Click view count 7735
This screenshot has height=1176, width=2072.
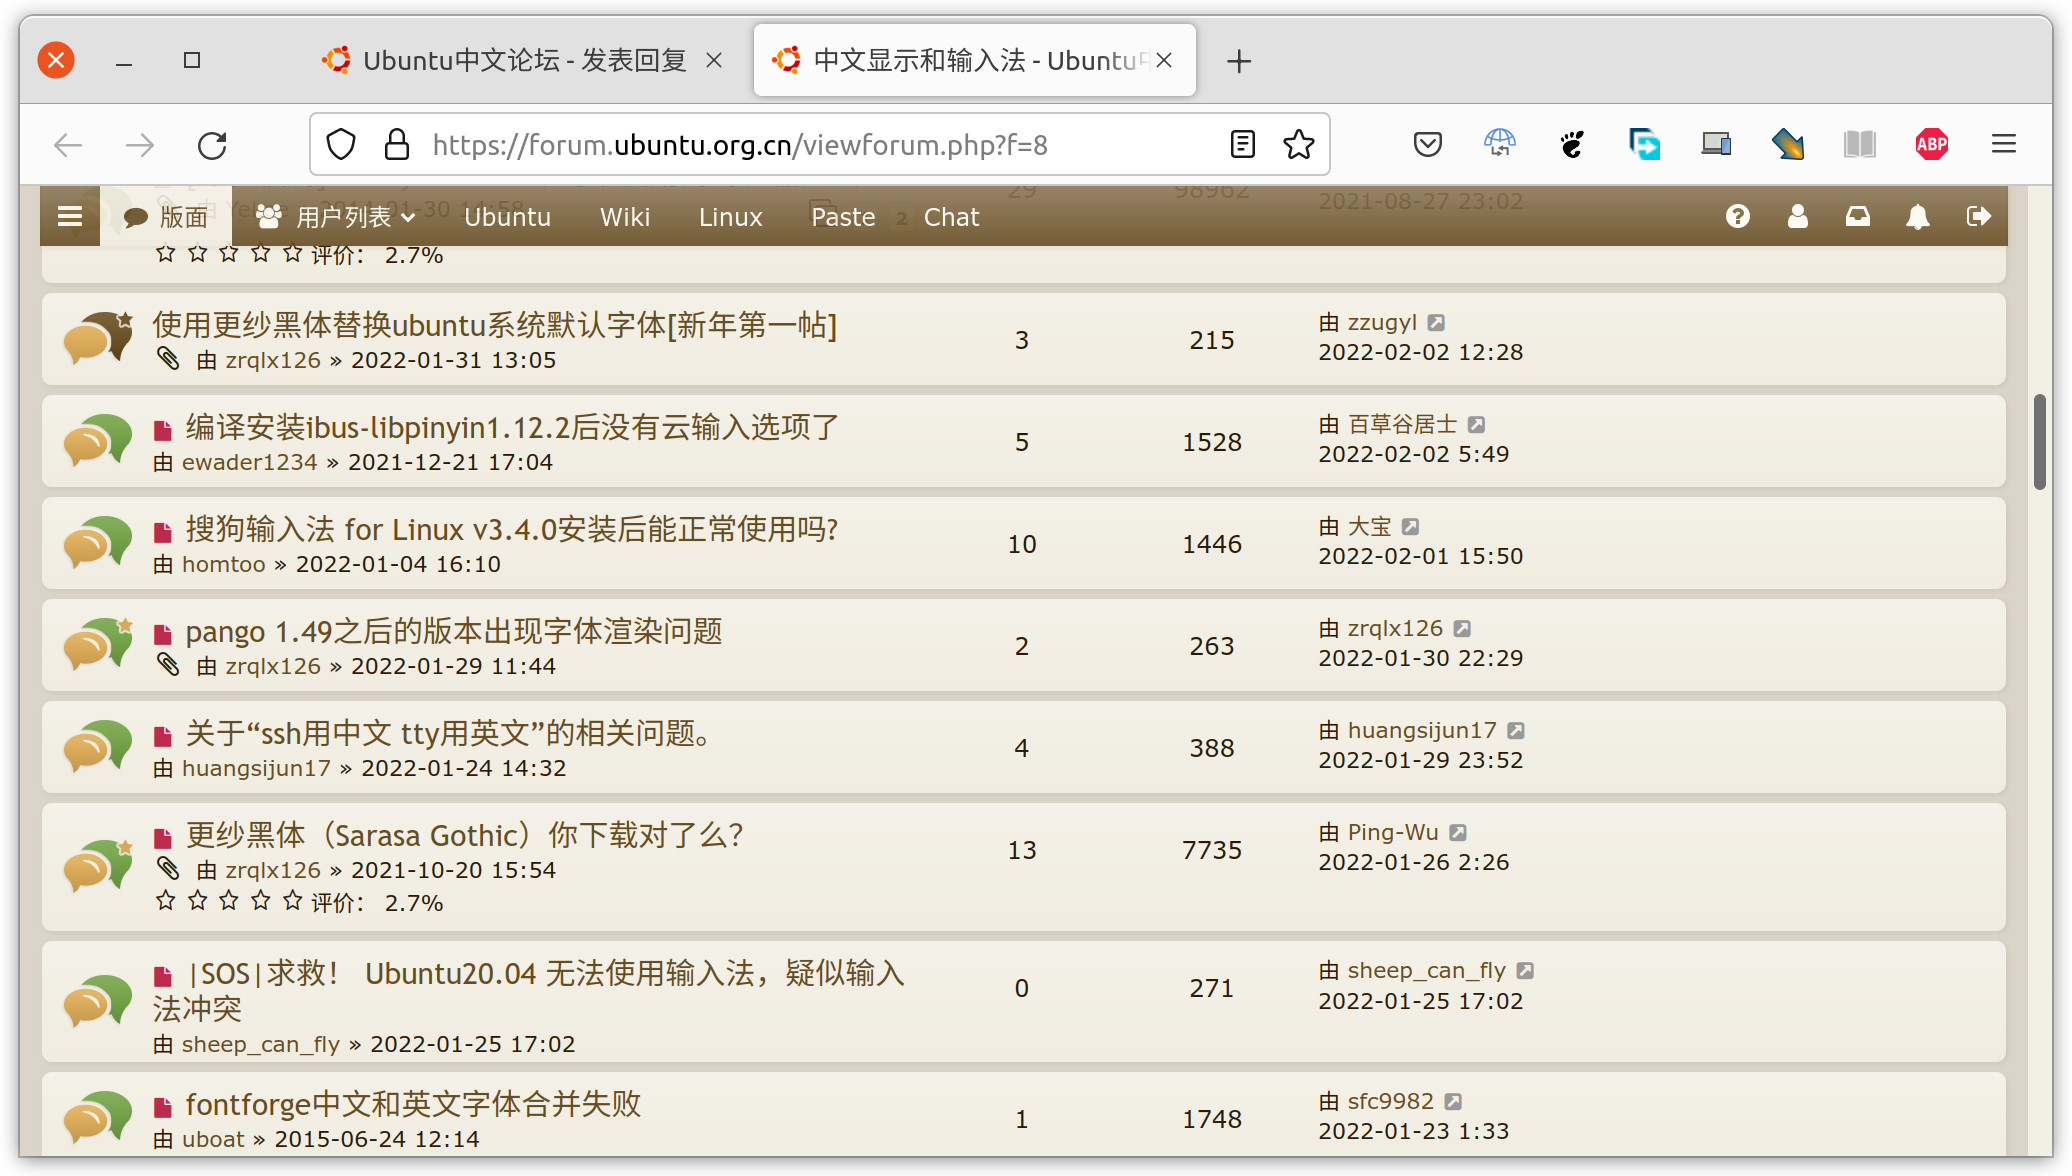click(x=1212, y=851)
